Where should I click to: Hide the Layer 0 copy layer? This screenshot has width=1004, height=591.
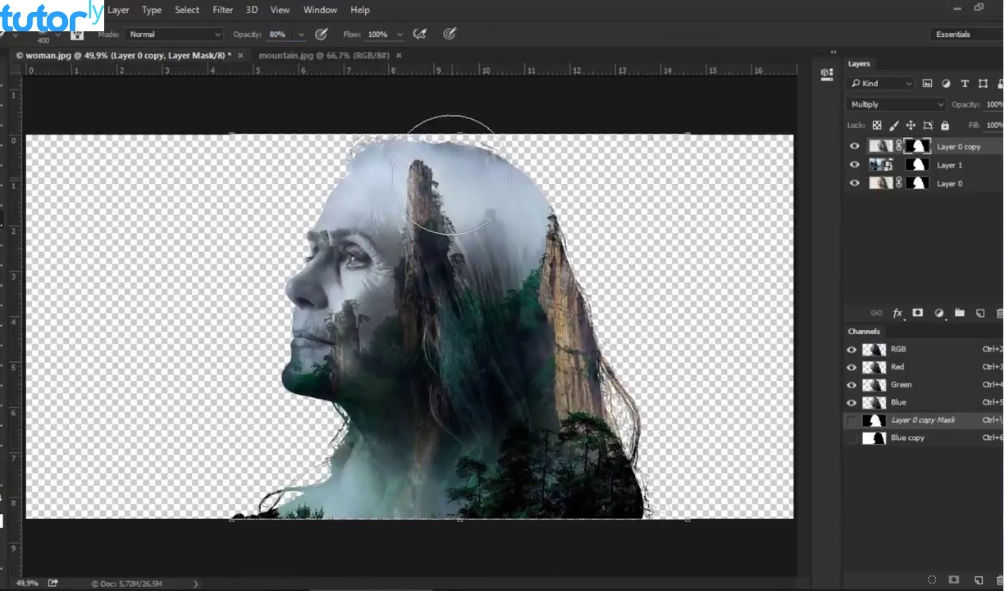[x=854, y=147]
